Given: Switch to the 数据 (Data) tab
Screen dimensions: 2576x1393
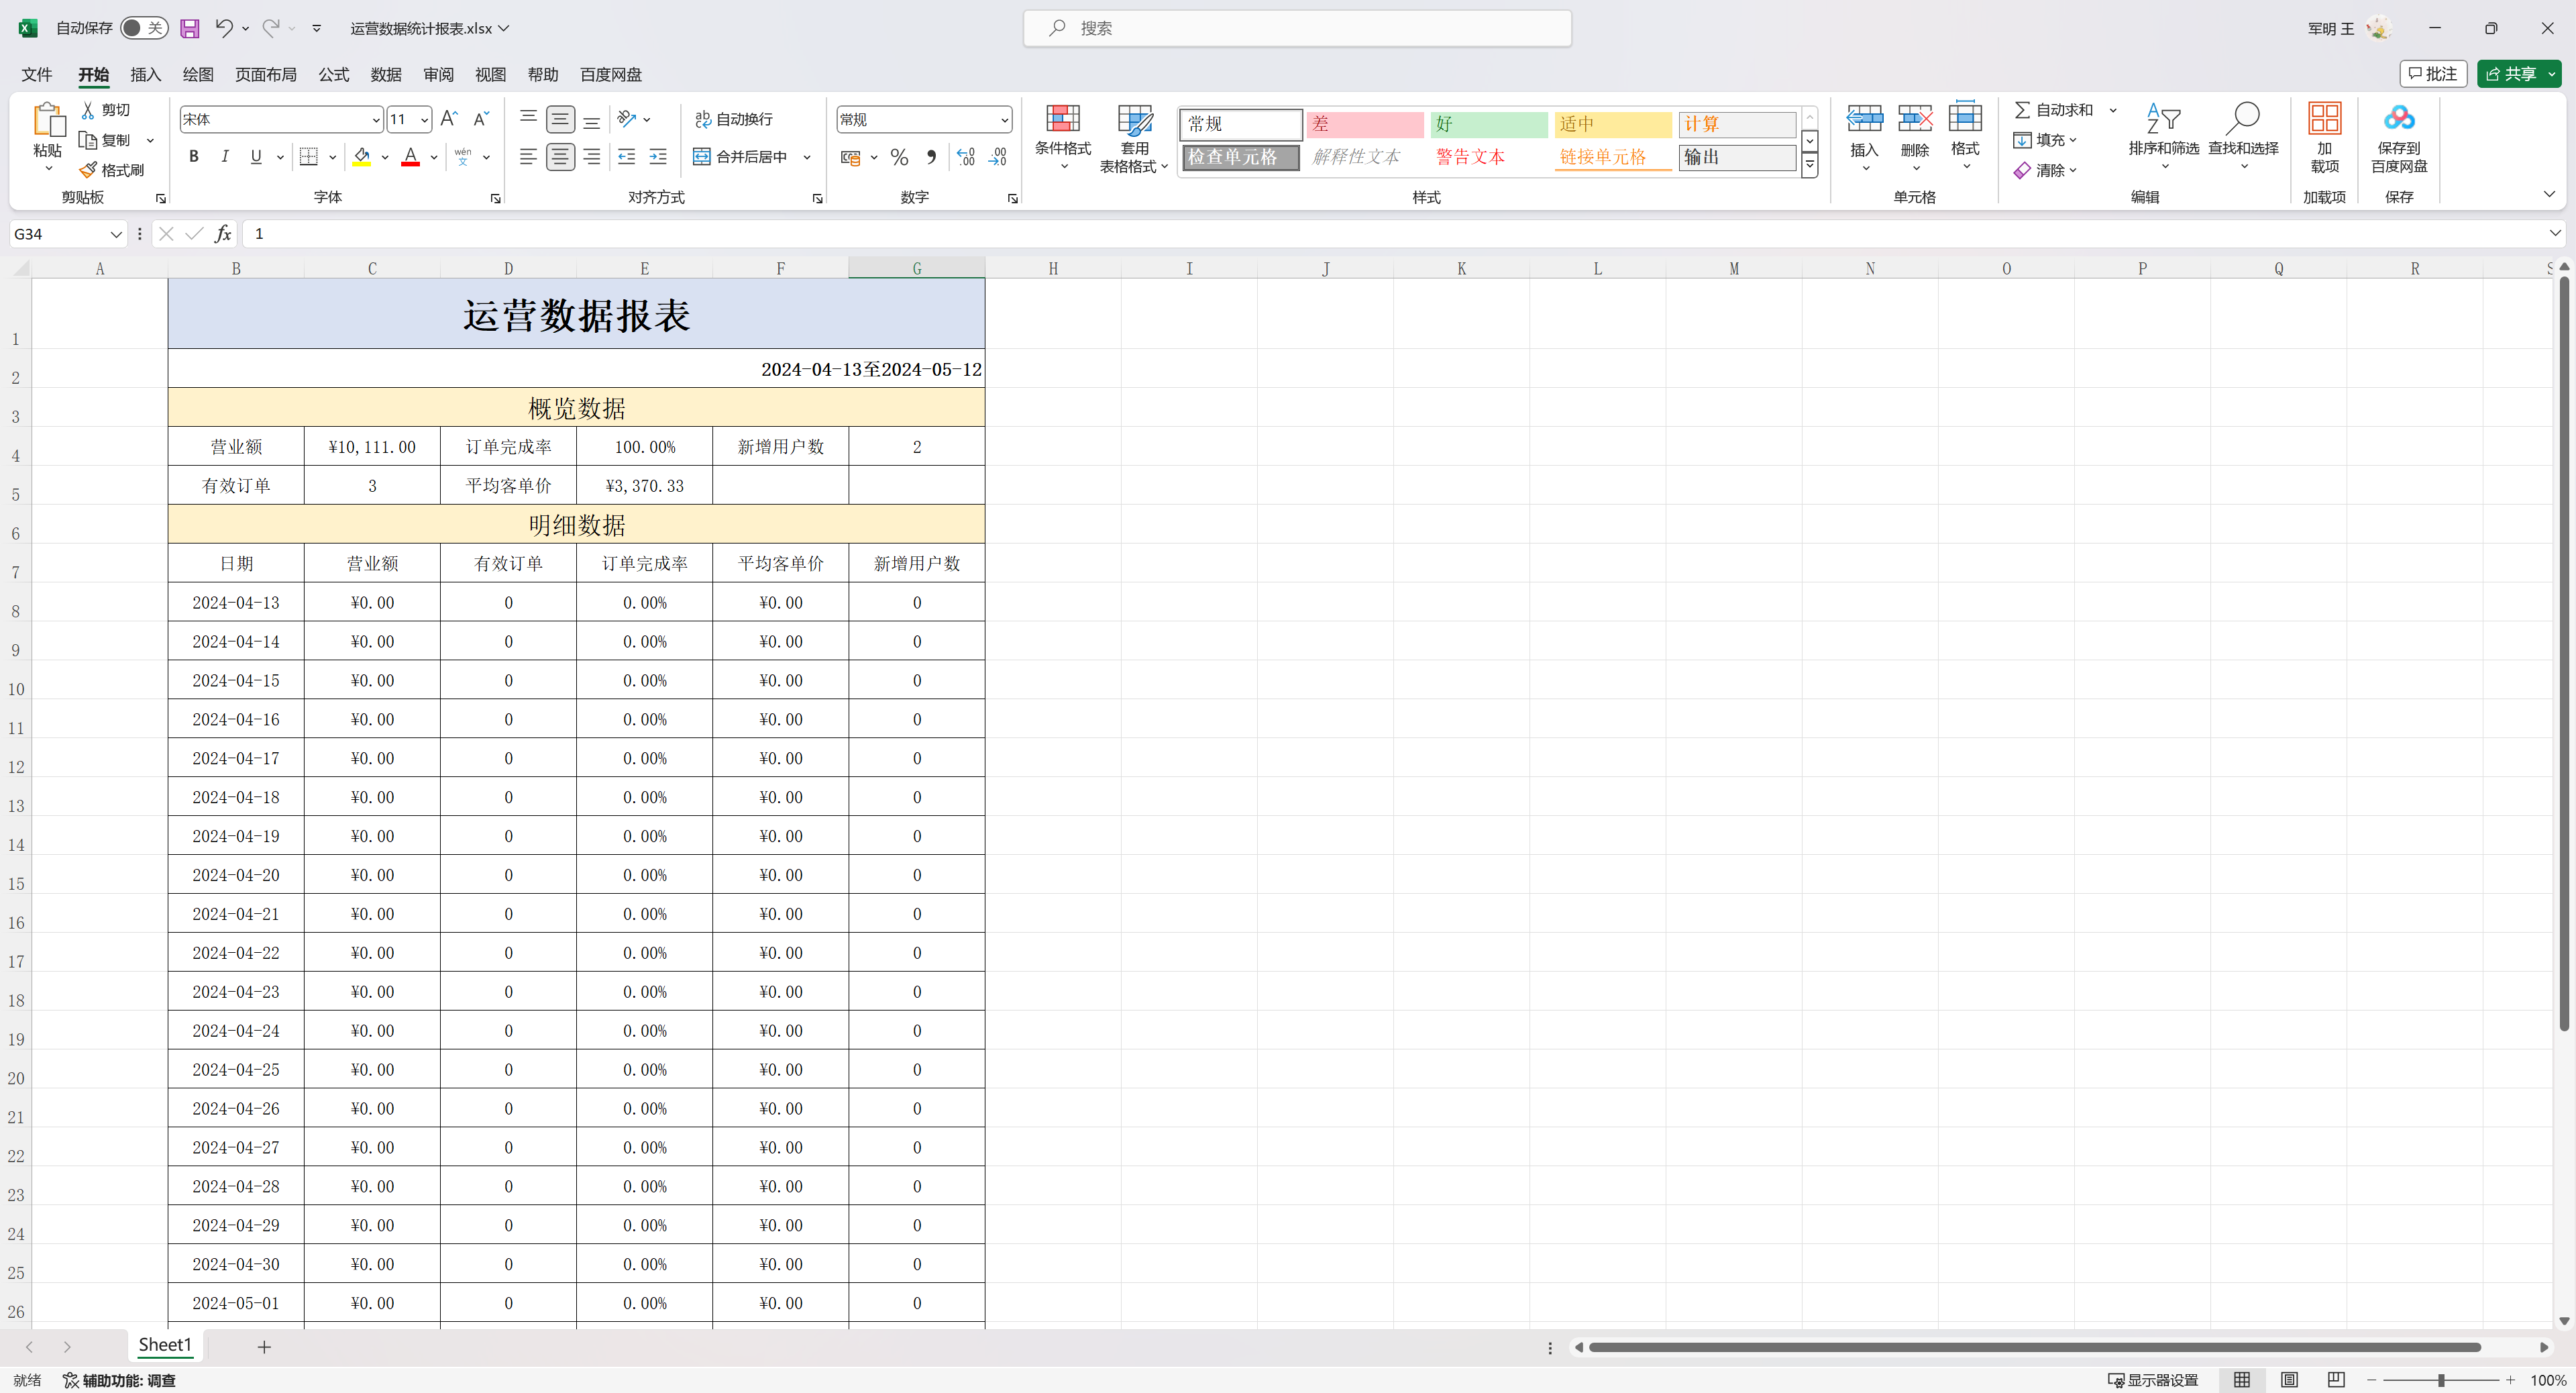Looking at the screenshot, I should [x=385, y=75].
